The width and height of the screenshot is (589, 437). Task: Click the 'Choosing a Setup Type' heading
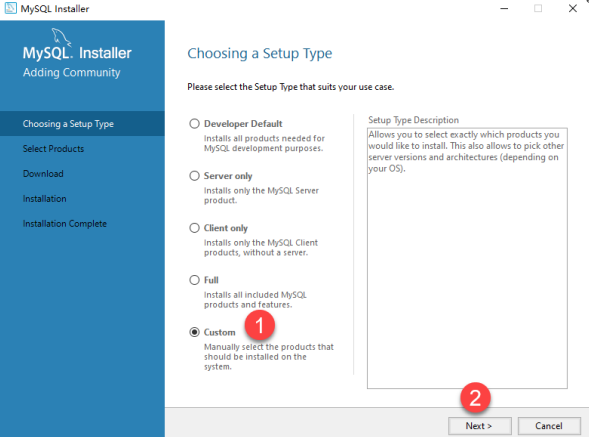260,53
